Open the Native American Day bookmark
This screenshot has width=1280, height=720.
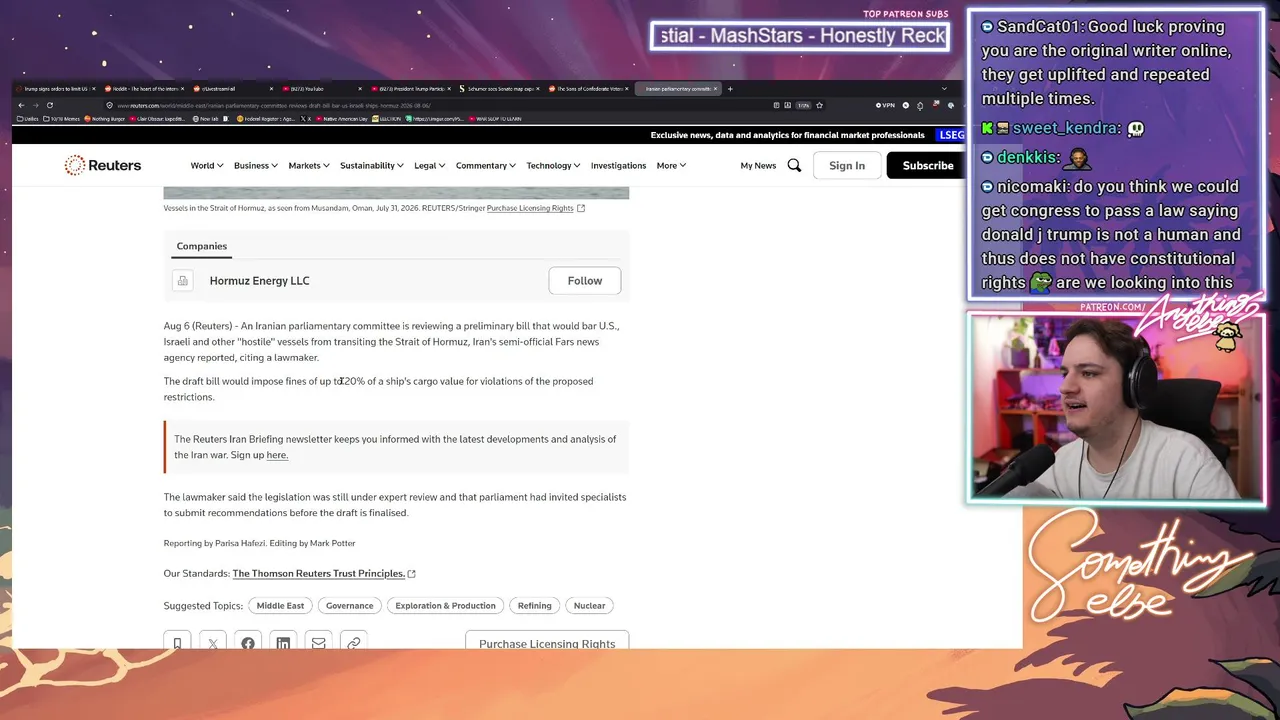pos(341,118)
